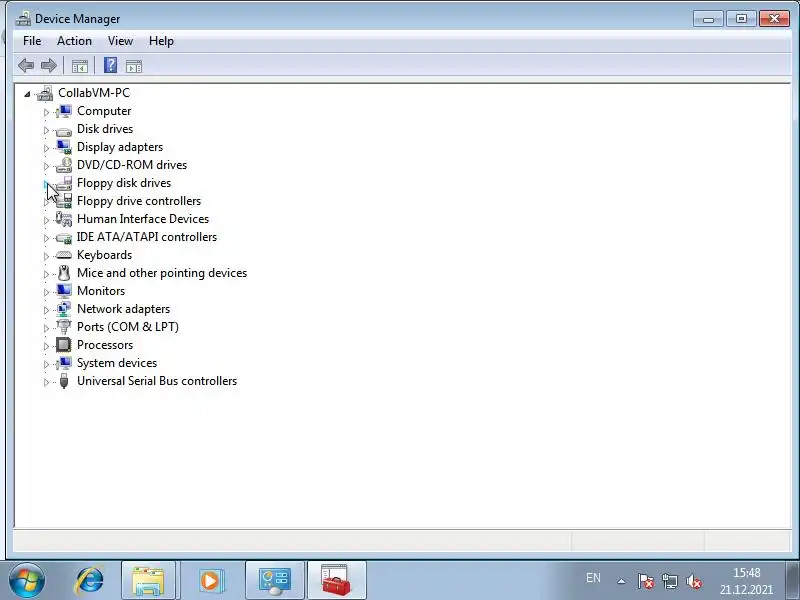Viewport: 800px width, 600px height.
Task: Click the Processors chip icon
Action: pyautogui.click(x=64, y=345)
